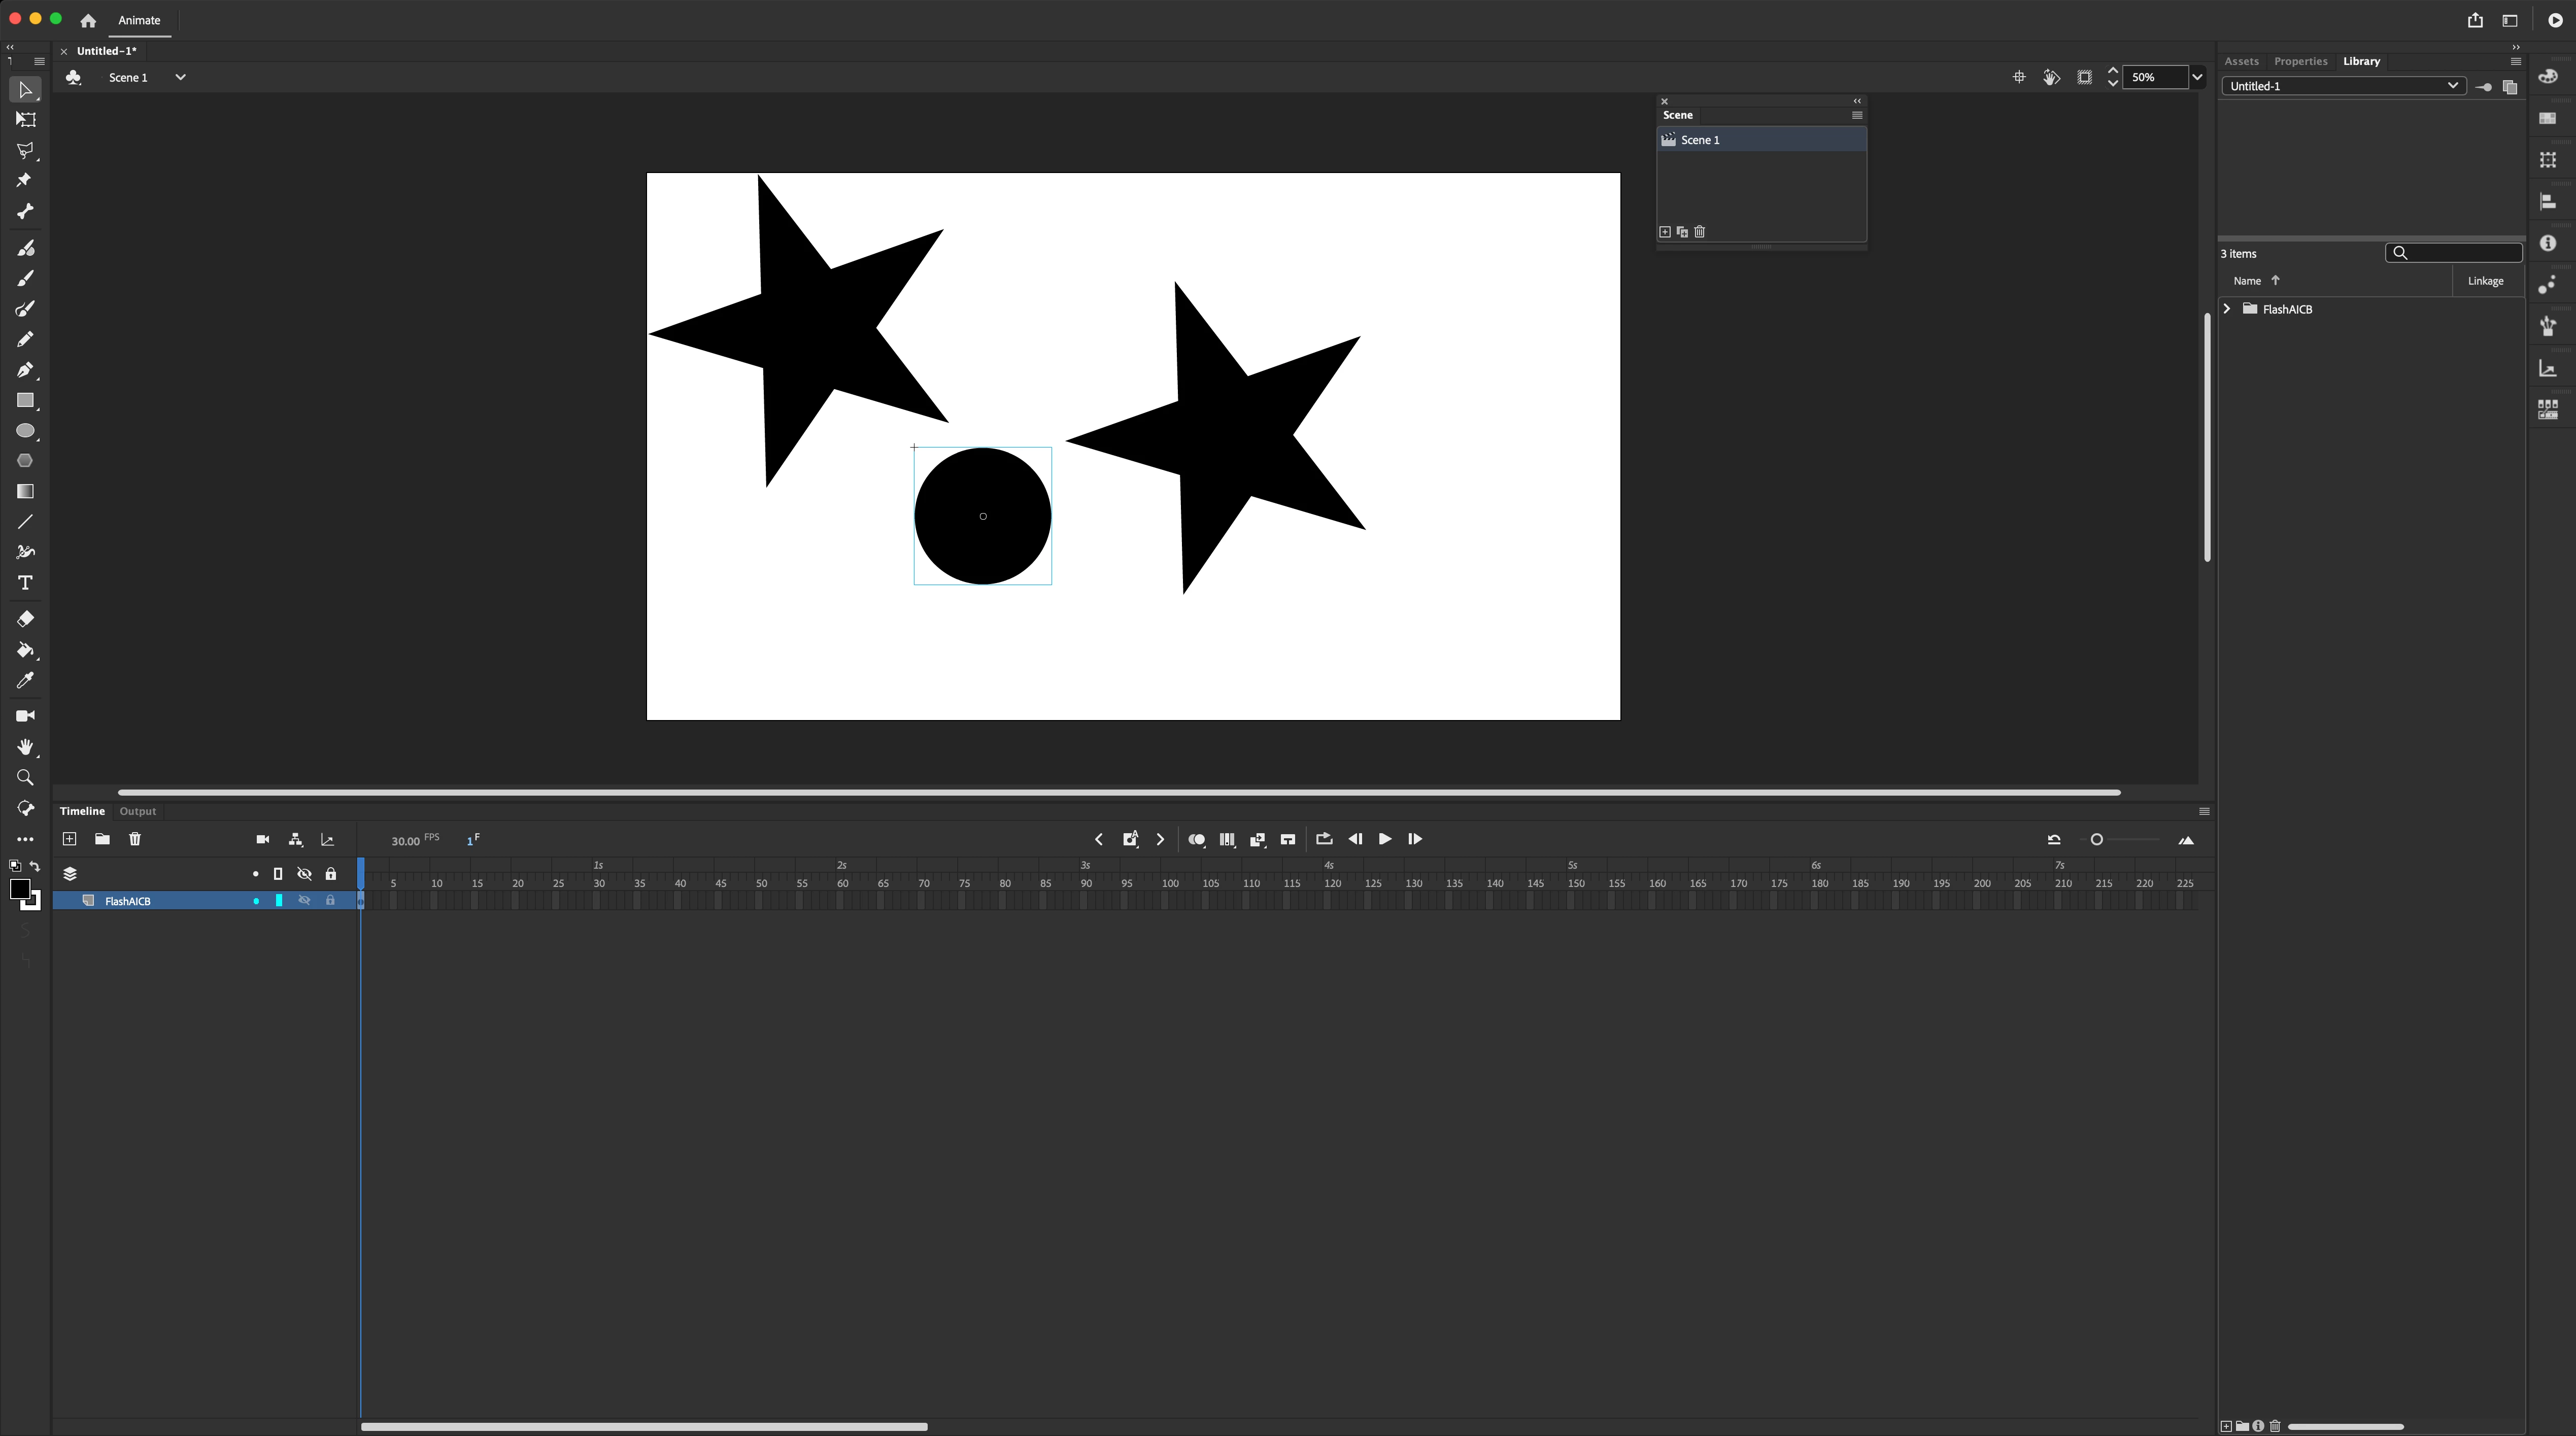Select the Text tool
The image size is (2576, 1436).
(x=25, y=583)
